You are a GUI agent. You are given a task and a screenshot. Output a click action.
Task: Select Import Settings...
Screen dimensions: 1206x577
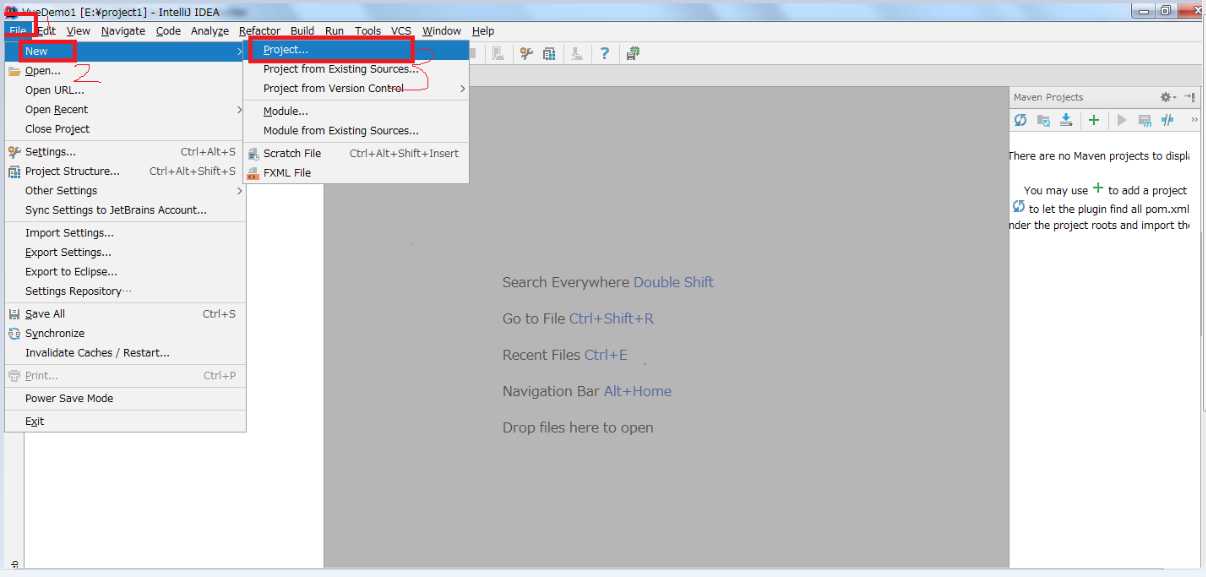125,233
